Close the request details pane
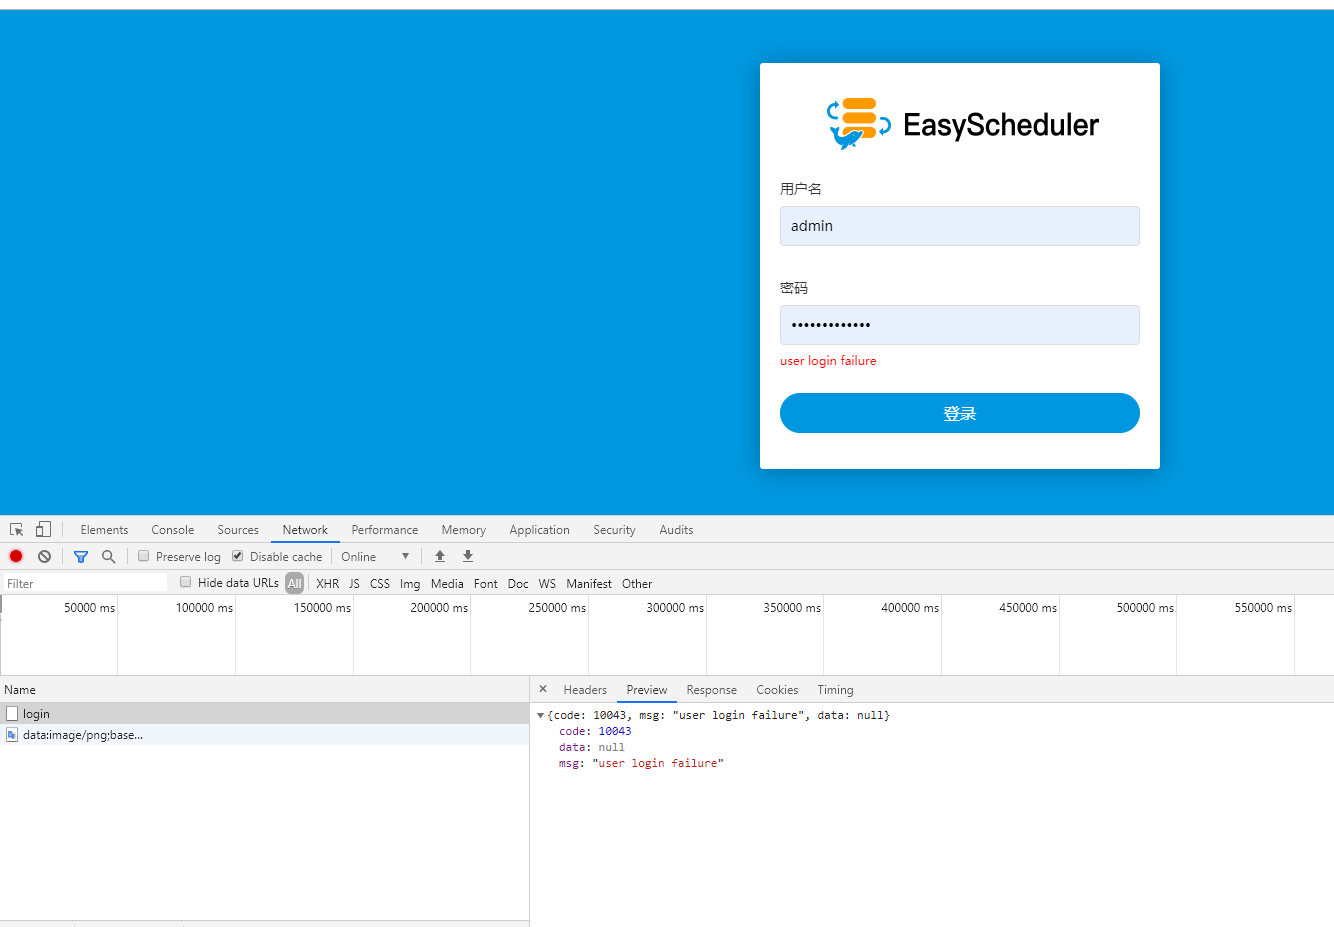 click(x=543, y=689)
